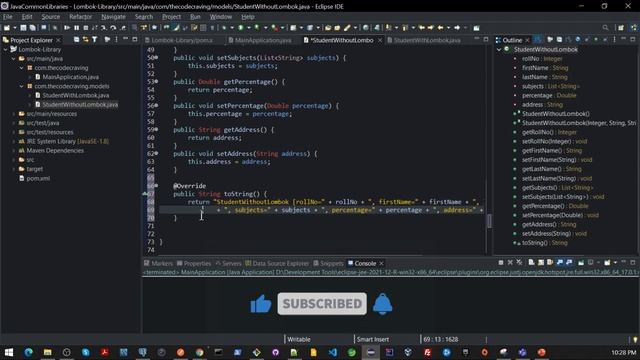Open the Window menu
640x360 pixels.
point(221,17)
